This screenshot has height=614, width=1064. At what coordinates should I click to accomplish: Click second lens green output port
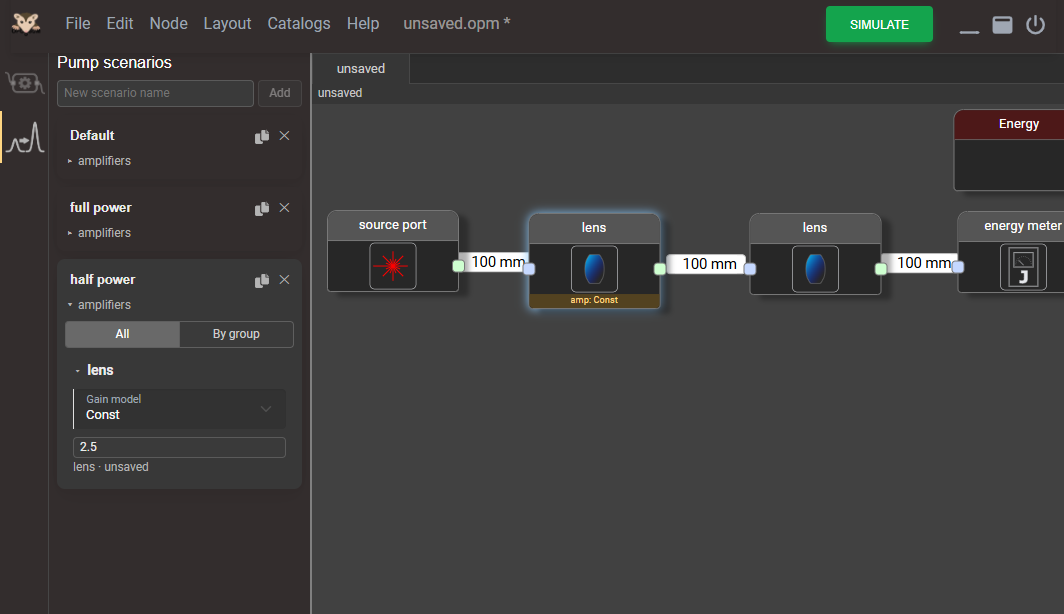pyautogui.click(x=881, y=269)
